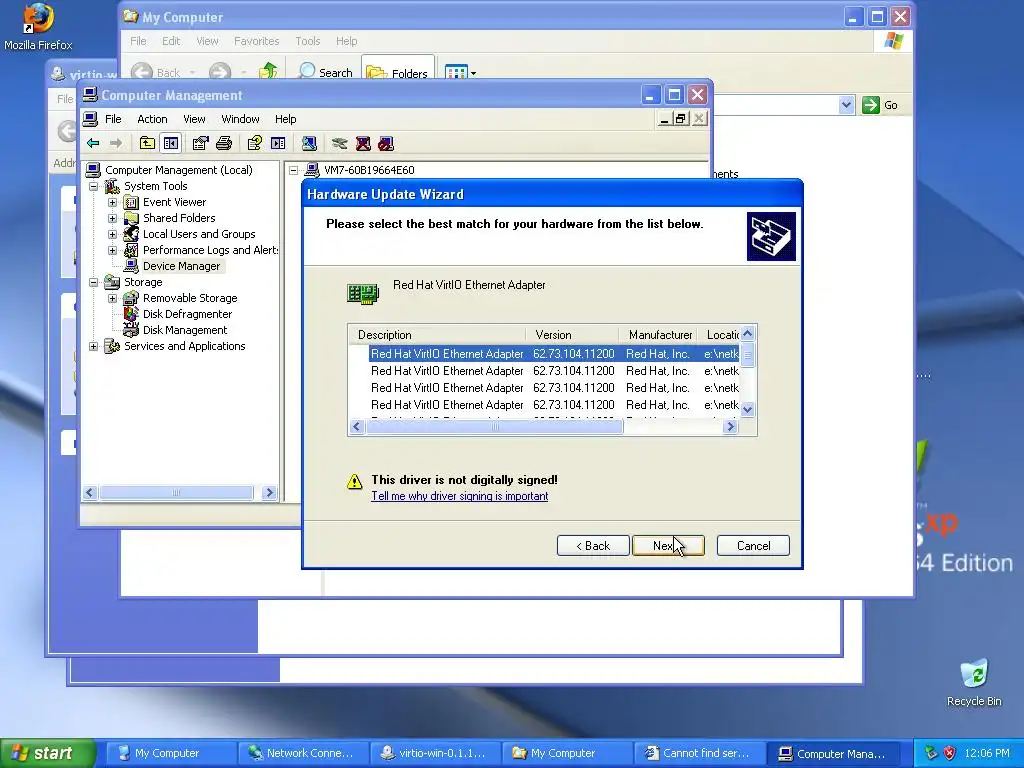1024x768 pixels.
Task: Click the Go button in My Computer
Action: tap(880, 104)
